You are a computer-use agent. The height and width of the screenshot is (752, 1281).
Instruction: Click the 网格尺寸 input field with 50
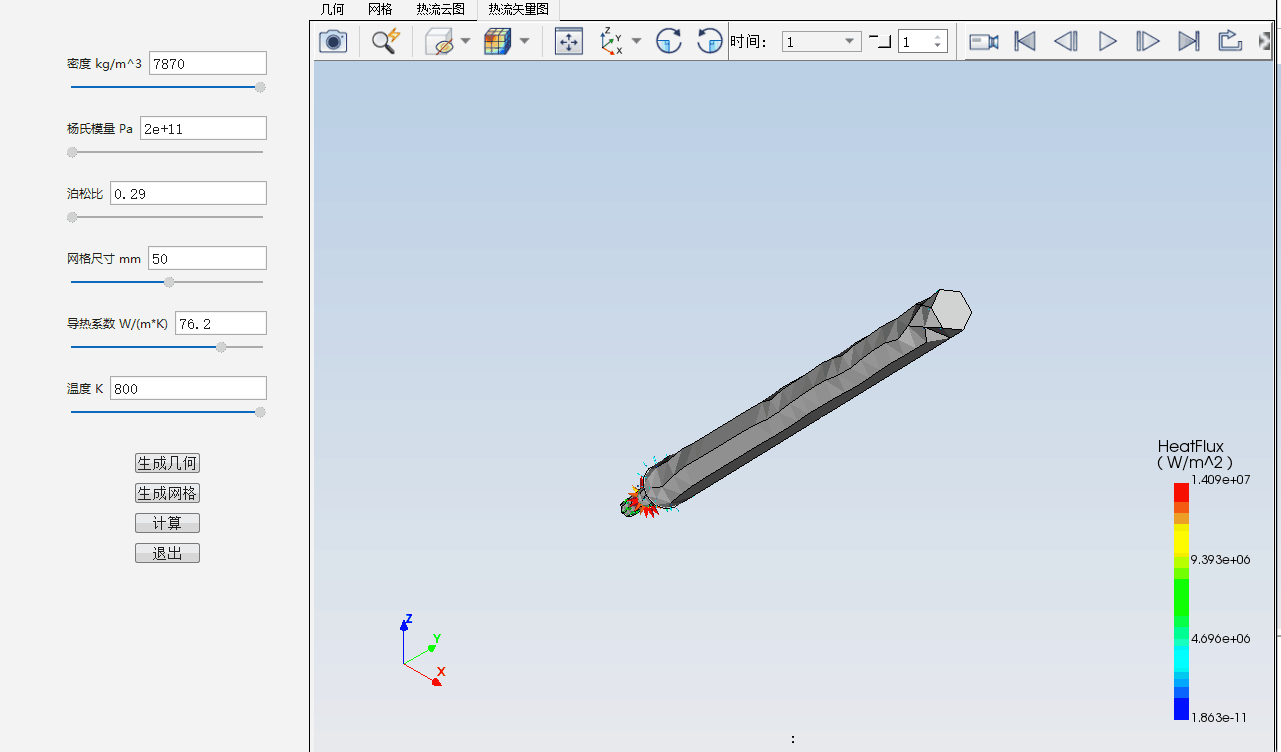pyautogui.click(x=207, y=258)
